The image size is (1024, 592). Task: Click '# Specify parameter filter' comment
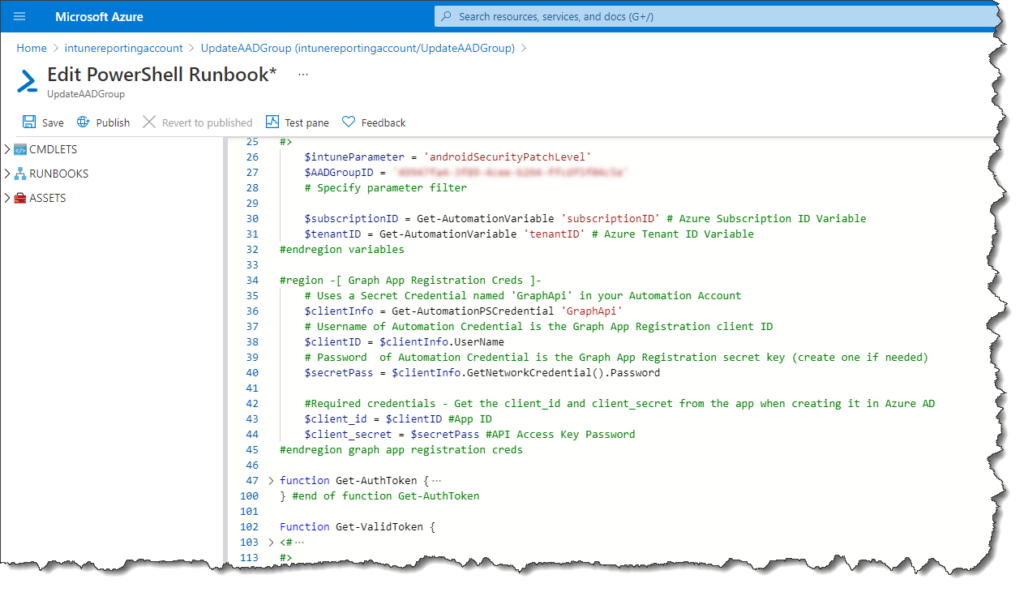click(x=385, y=188)
